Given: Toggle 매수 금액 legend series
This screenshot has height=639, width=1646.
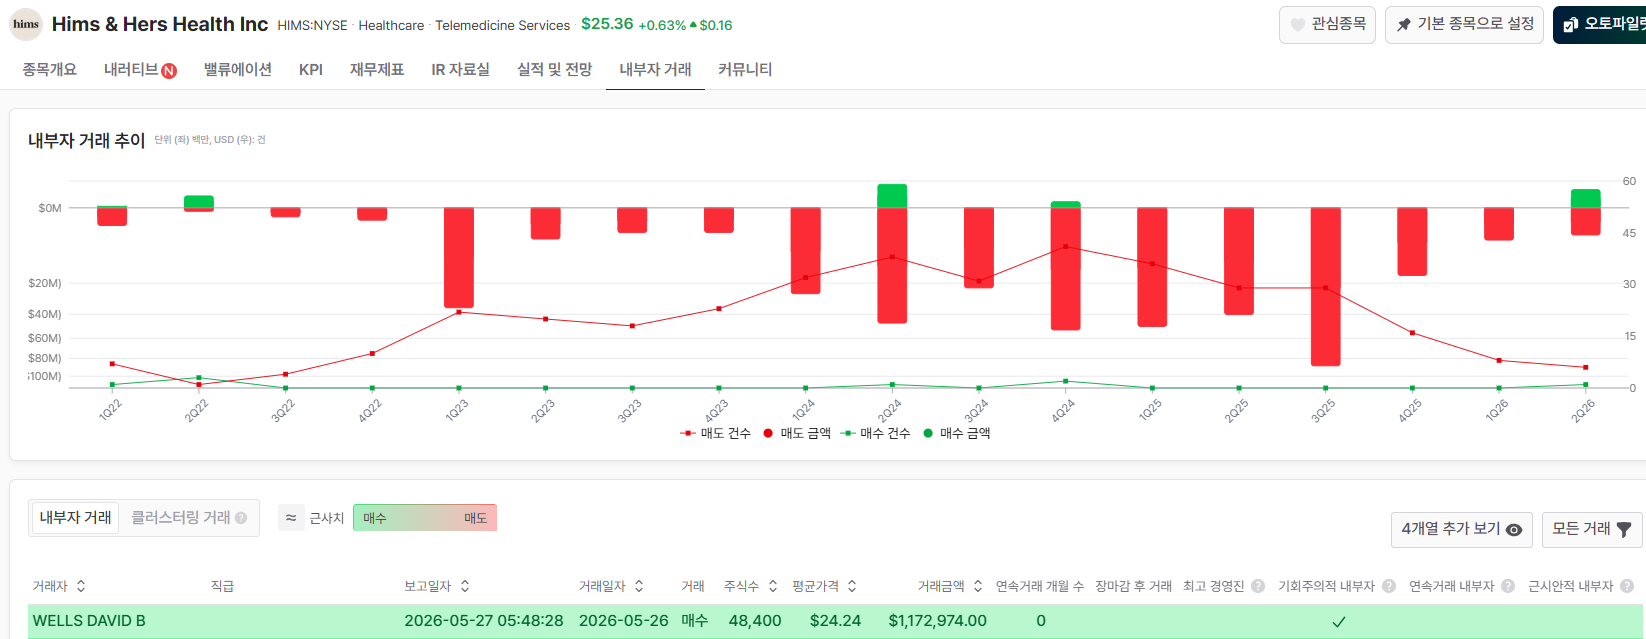Looking at the screenshot, I should [957, 433].
